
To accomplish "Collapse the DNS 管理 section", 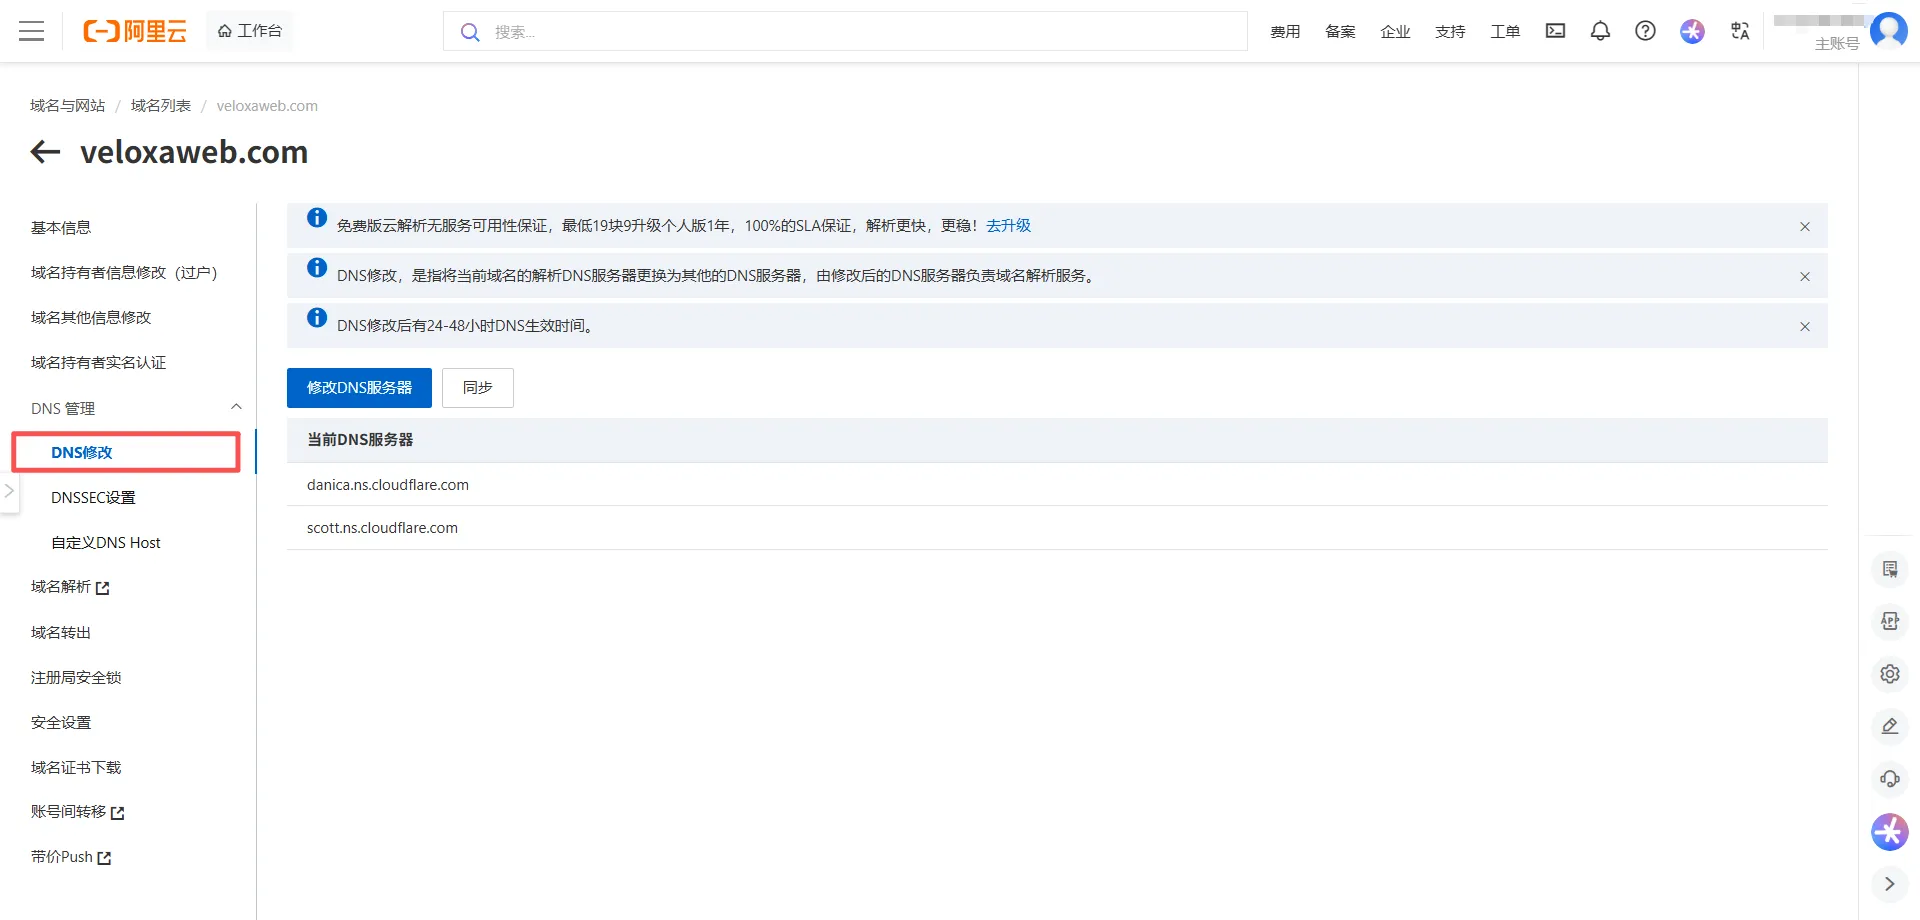I will pyautogui.click(x=236, y=407).
